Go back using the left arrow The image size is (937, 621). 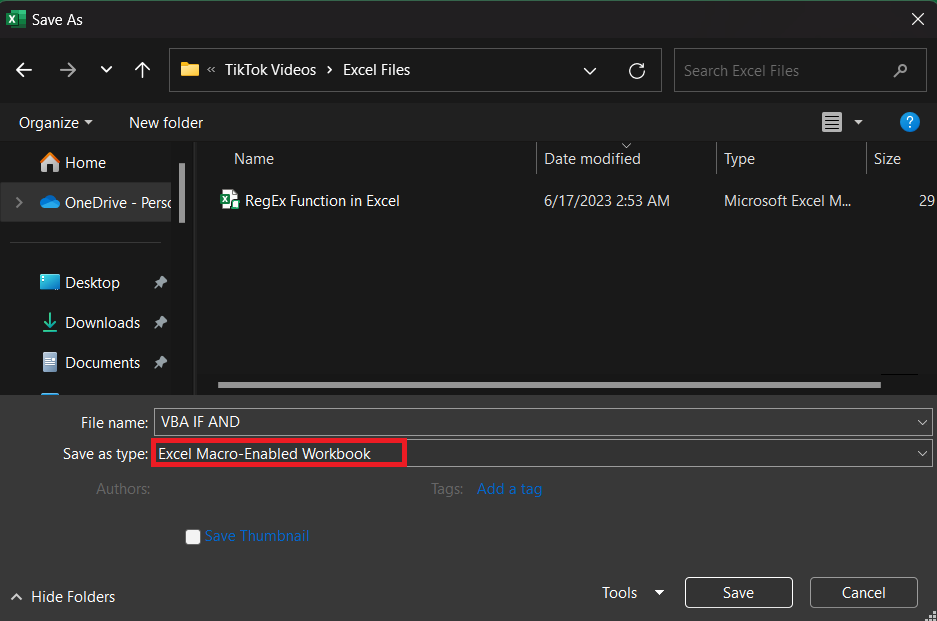point(24,70)
